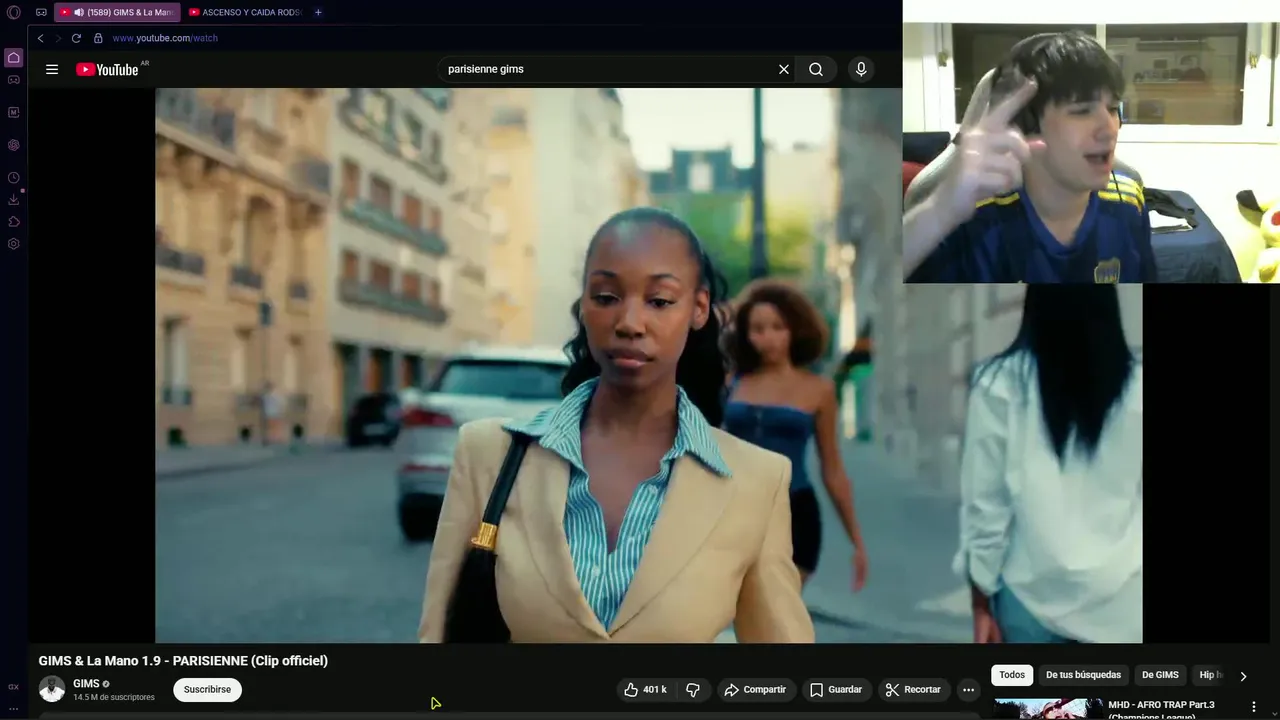Switch to the ASCENSO Y CAIDA tab
This screenshot has height=720, width=1280.
click(245, 12)
